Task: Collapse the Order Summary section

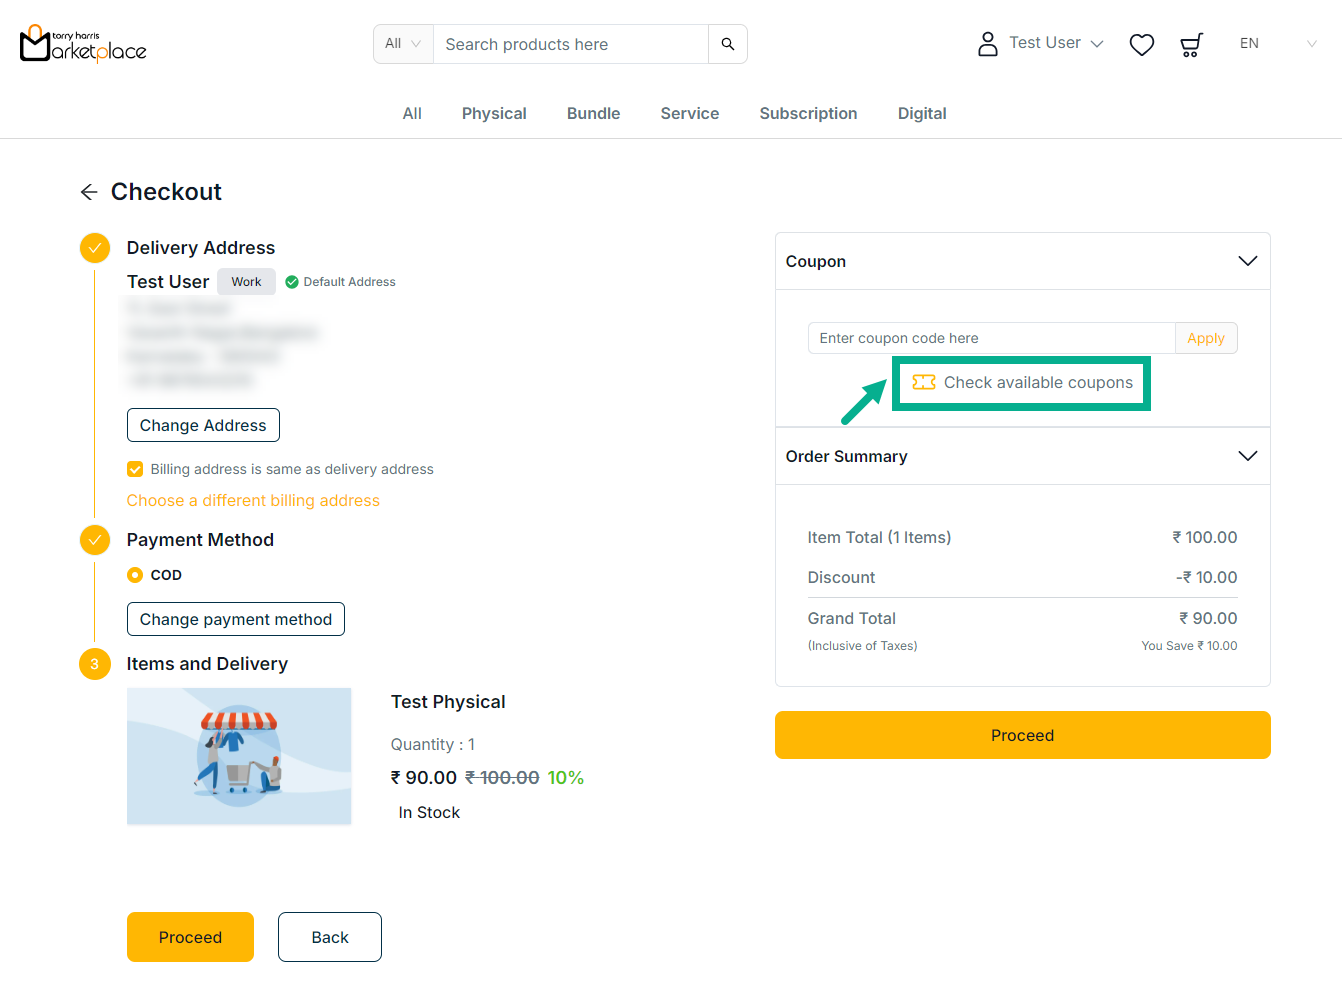Action: (1247, 456)
